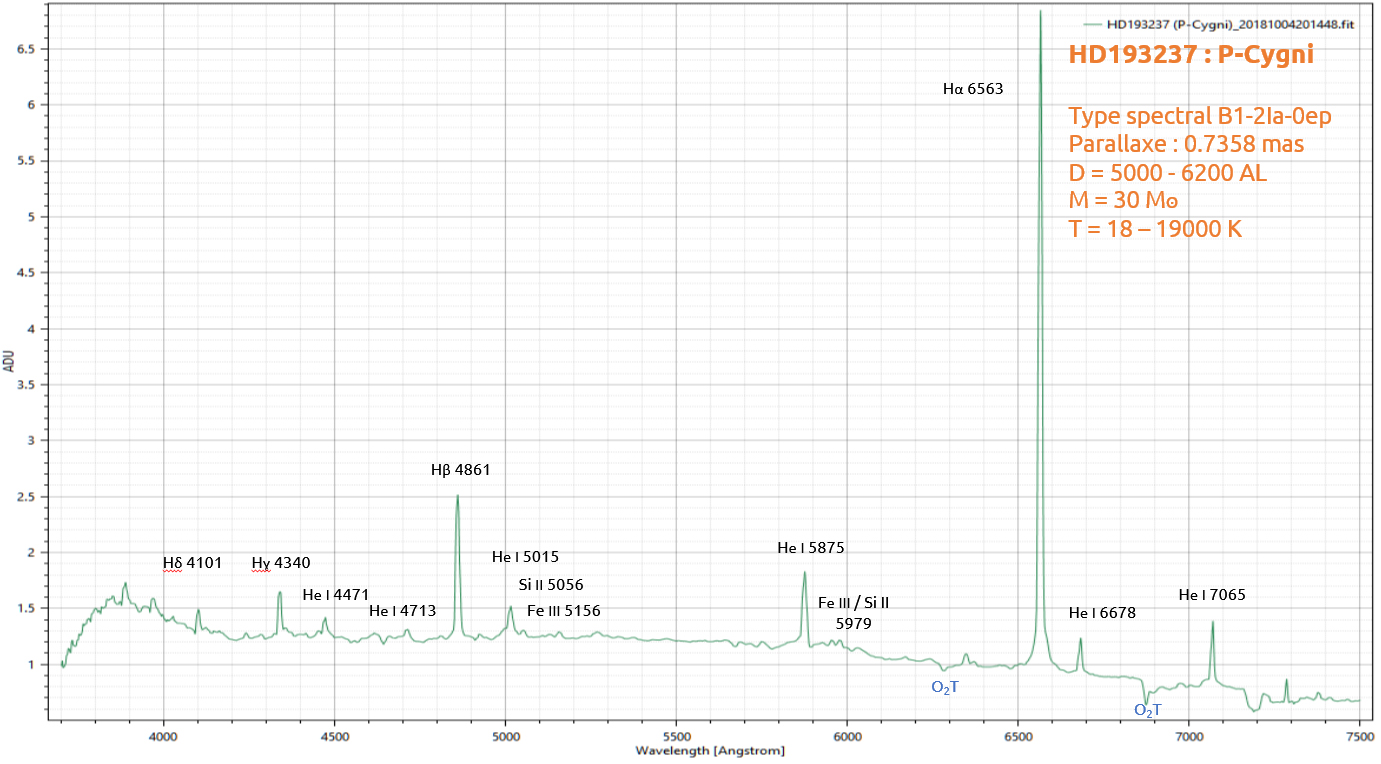Click the Hγ 4340 label

[x=281, y=564]
